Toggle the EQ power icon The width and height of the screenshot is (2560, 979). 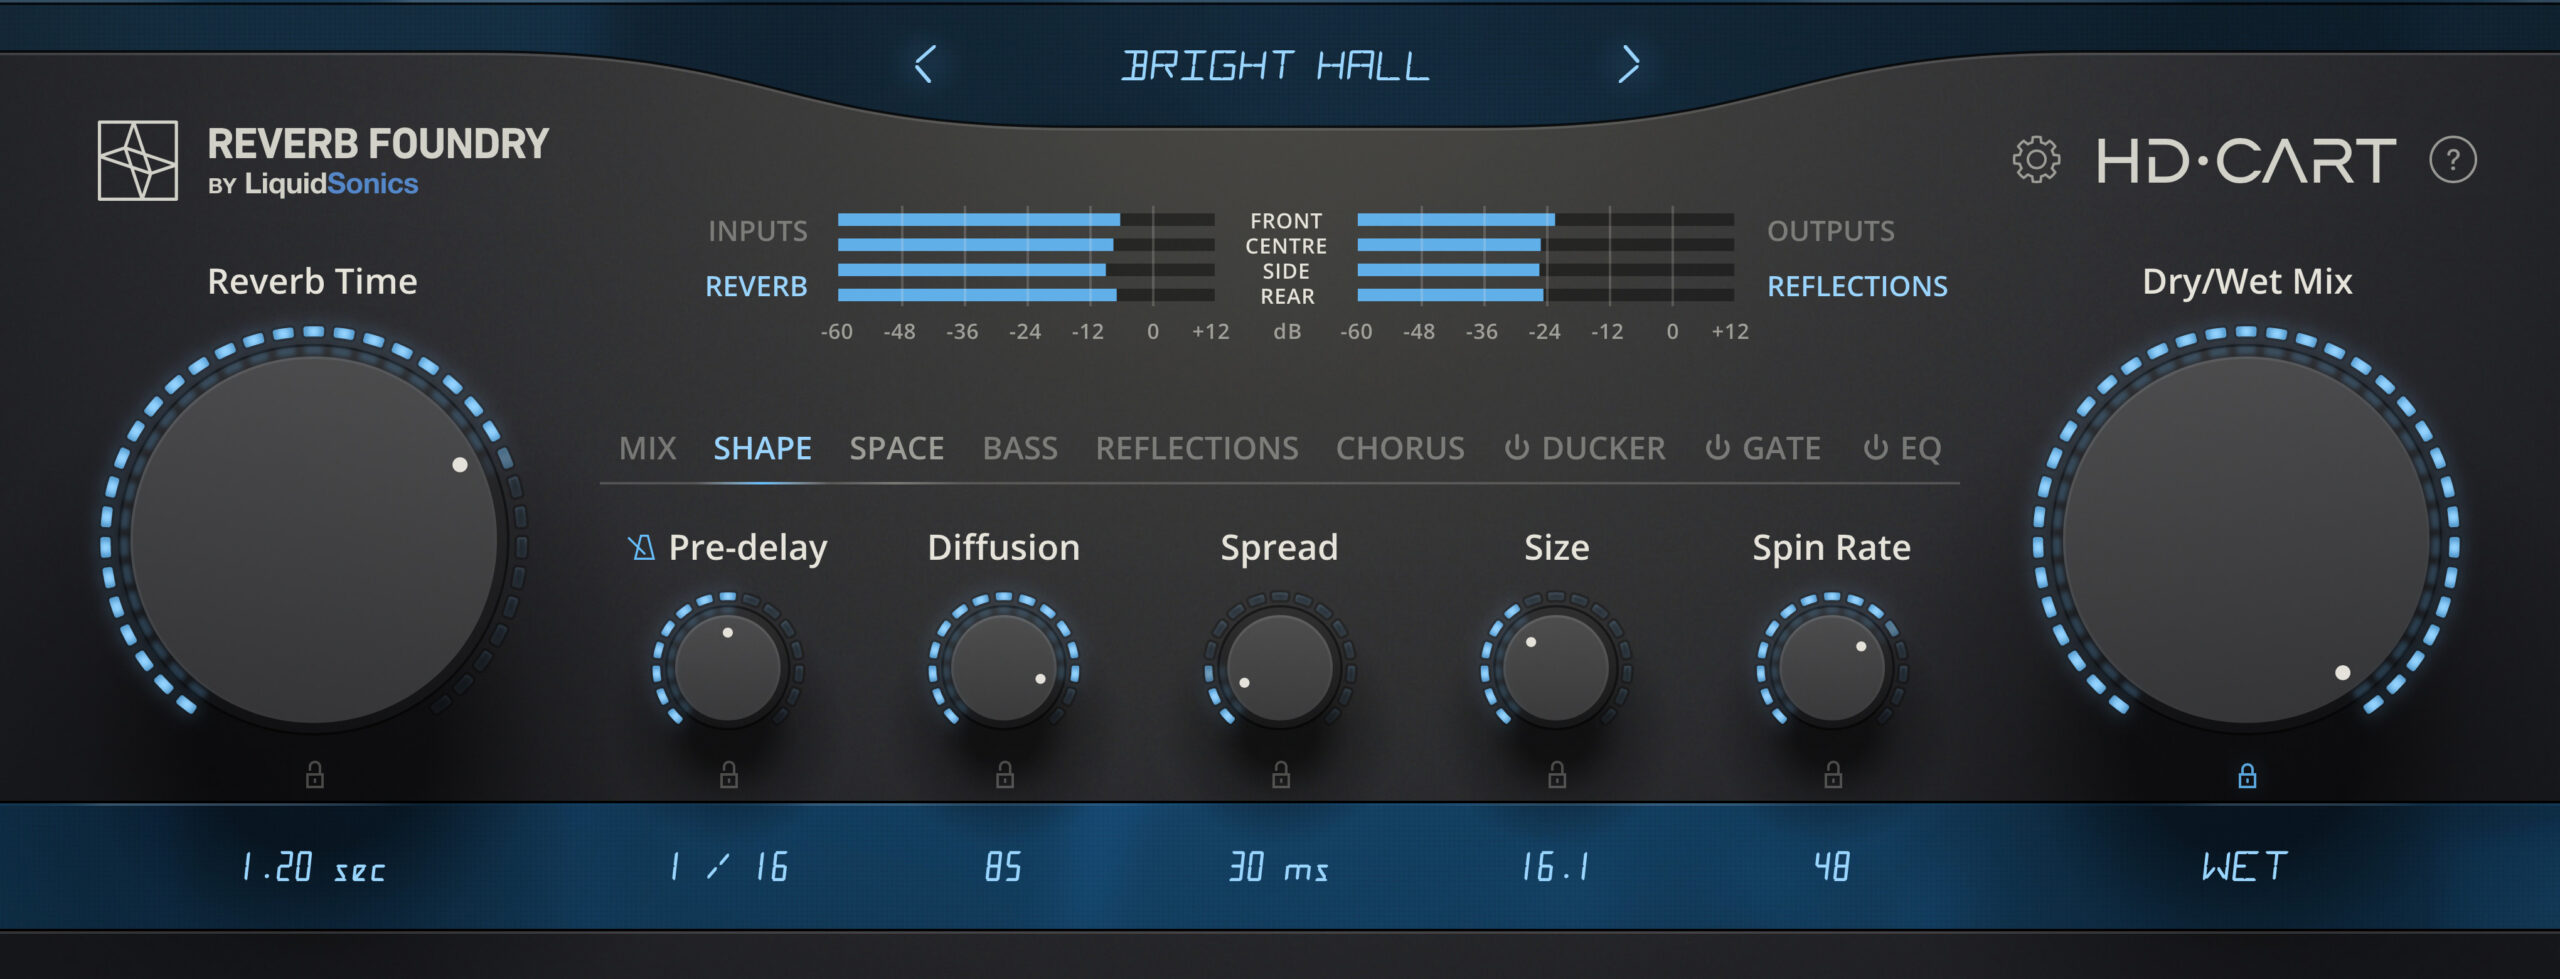click(1876, 447)
